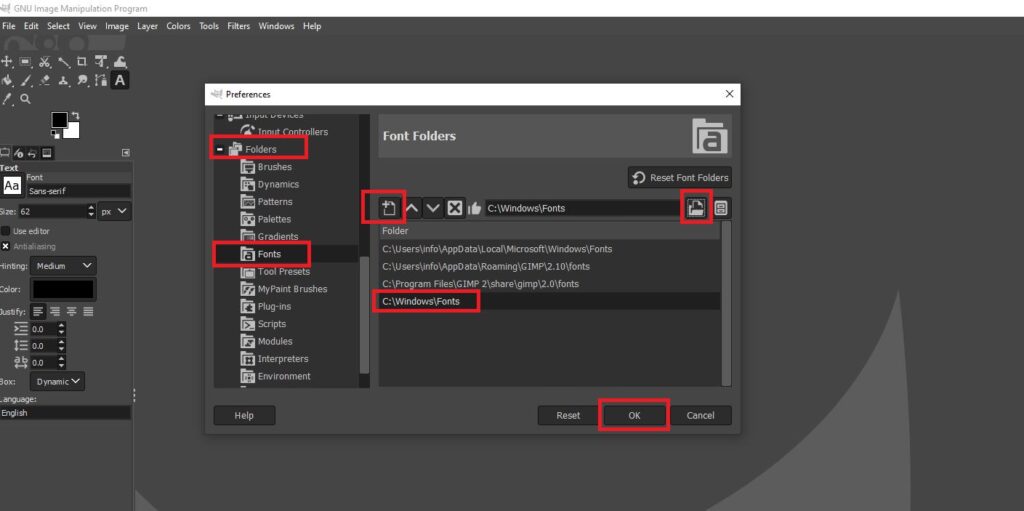Image resolution: width=1024 pixels, height=511 pixels.
Task: Open the tool options tab menu arrow
Action: [x=125, y=153]
